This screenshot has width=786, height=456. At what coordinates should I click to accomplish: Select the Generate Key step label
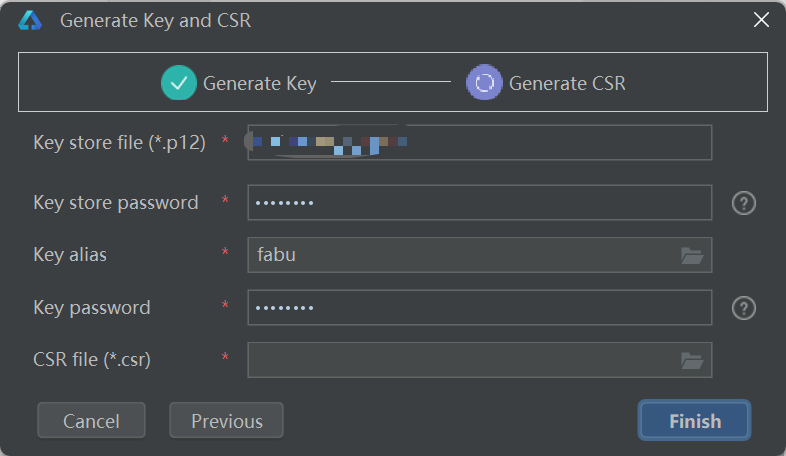(x=259, y=84)
